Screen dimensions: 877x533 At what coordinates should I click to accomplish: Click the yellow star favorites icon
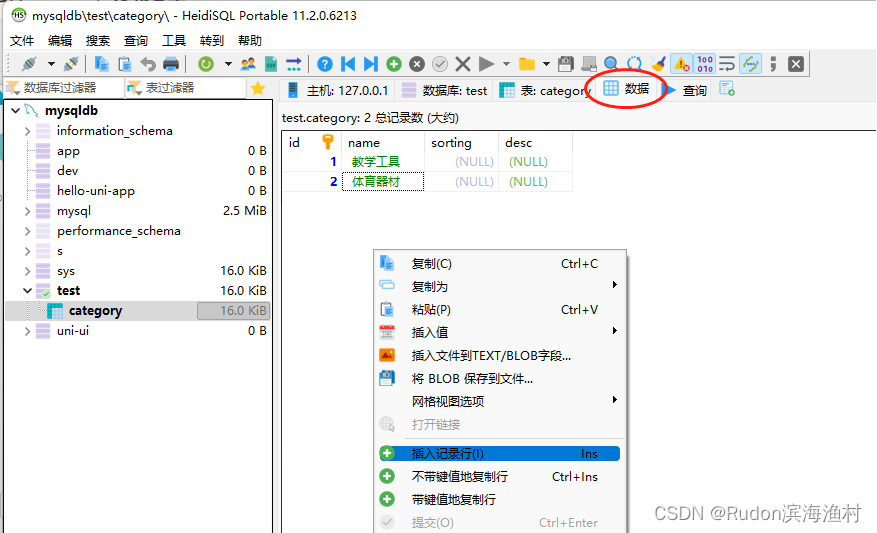coord(258,88)
